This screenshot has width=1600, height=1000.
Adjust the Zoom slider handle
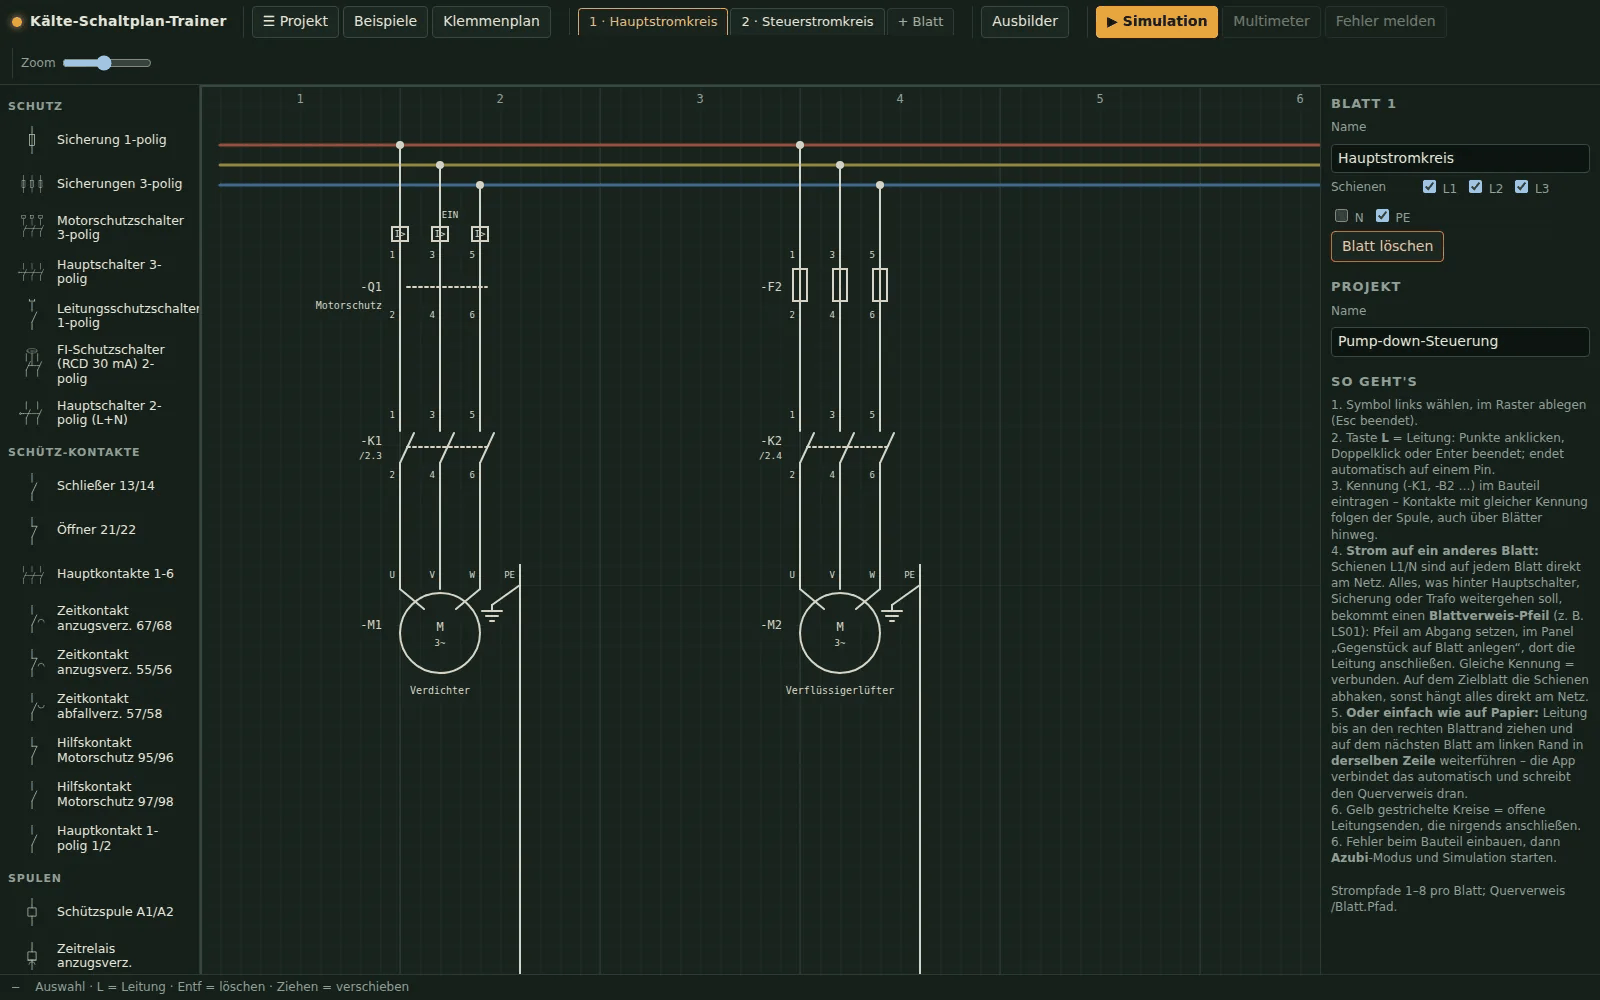(104, 63)
